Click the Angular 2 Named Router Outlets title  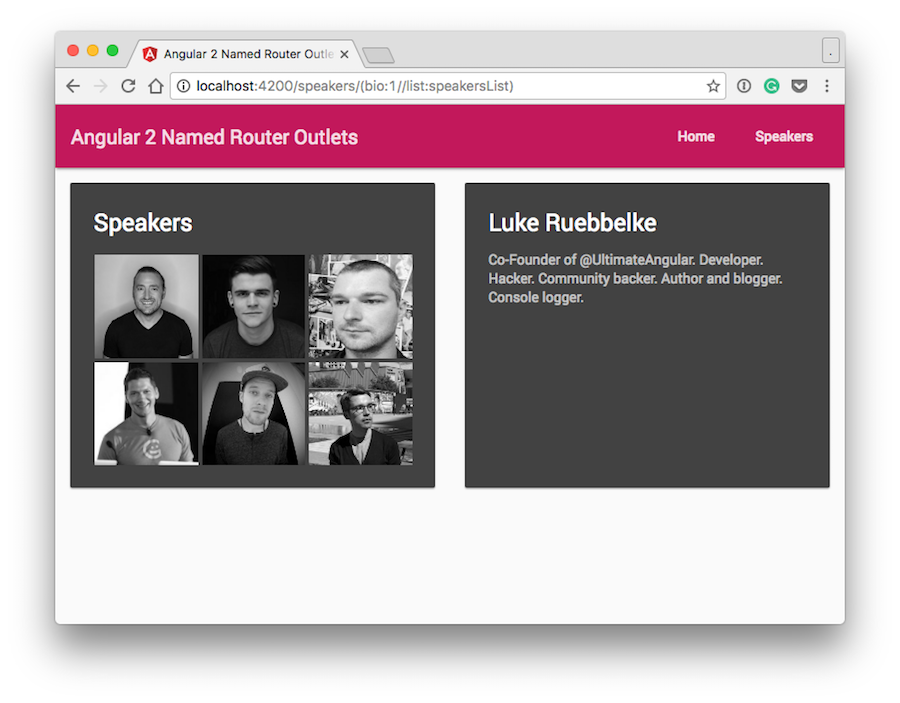point(214,137)
